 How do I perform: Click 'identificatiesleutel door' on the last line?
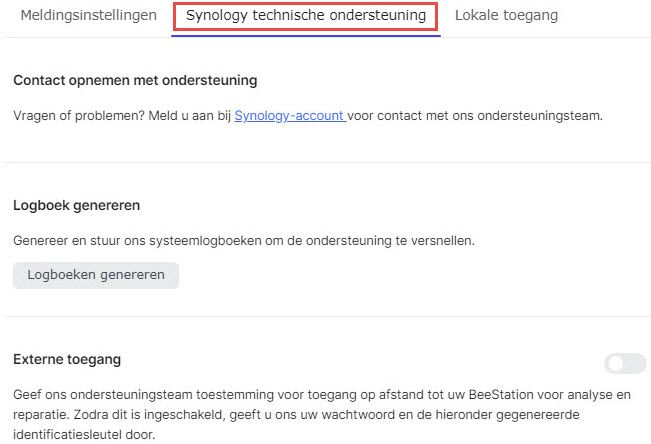[x=85, y=434]
